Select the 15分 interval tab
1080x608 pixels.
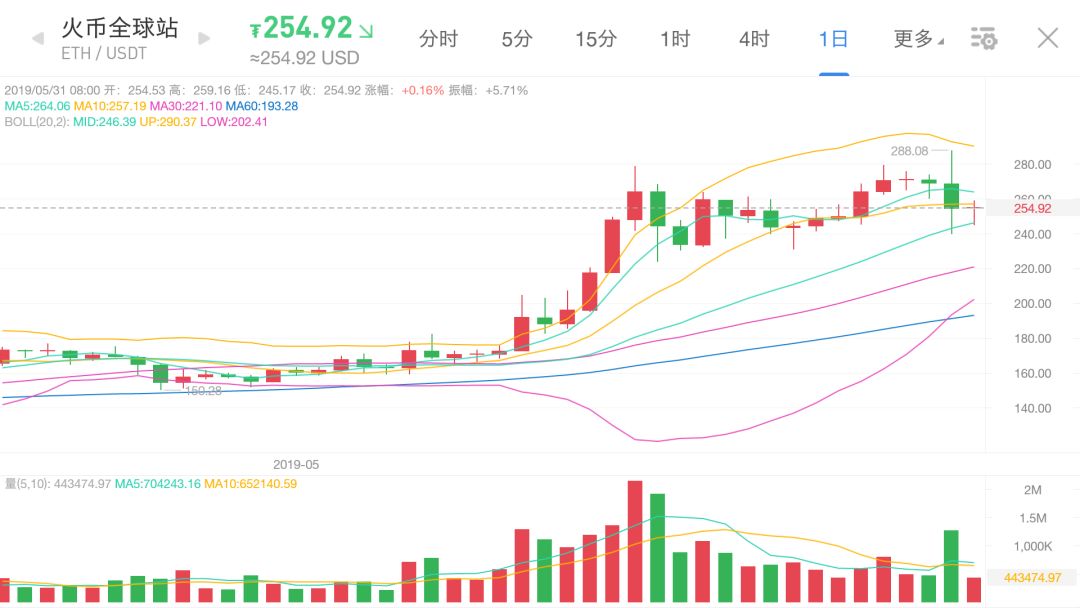[x=596, y=39]
